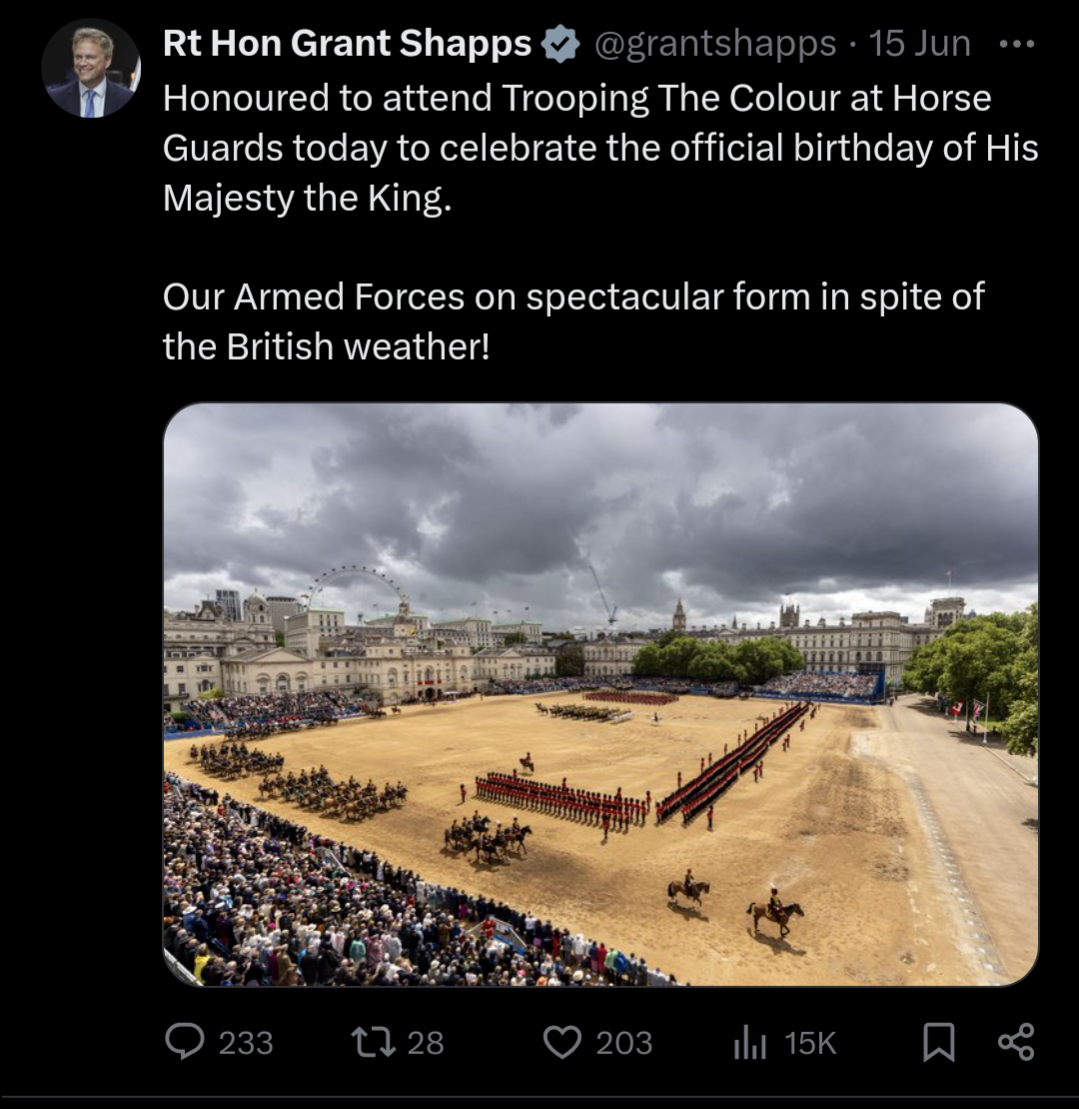Image resolution: width=1079 pixels, height=1109 pixels.
Task: Click the 233 replies count
Action: (246, 1043)
